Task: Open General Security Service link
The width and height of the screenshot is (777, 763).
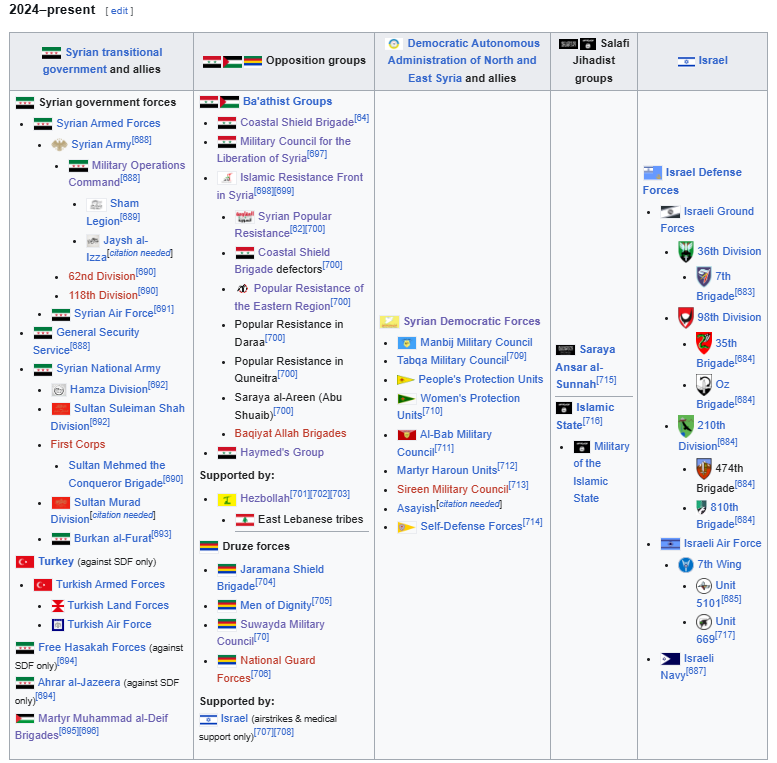Action: (x=86, y=341)
